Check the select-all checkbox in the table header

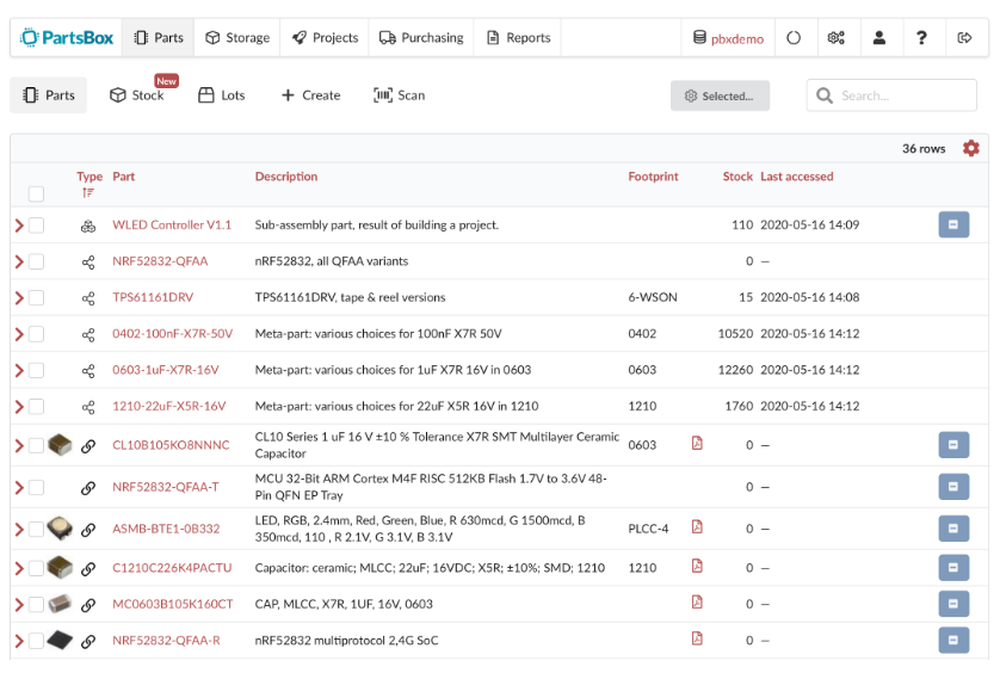tap(36, 193)
